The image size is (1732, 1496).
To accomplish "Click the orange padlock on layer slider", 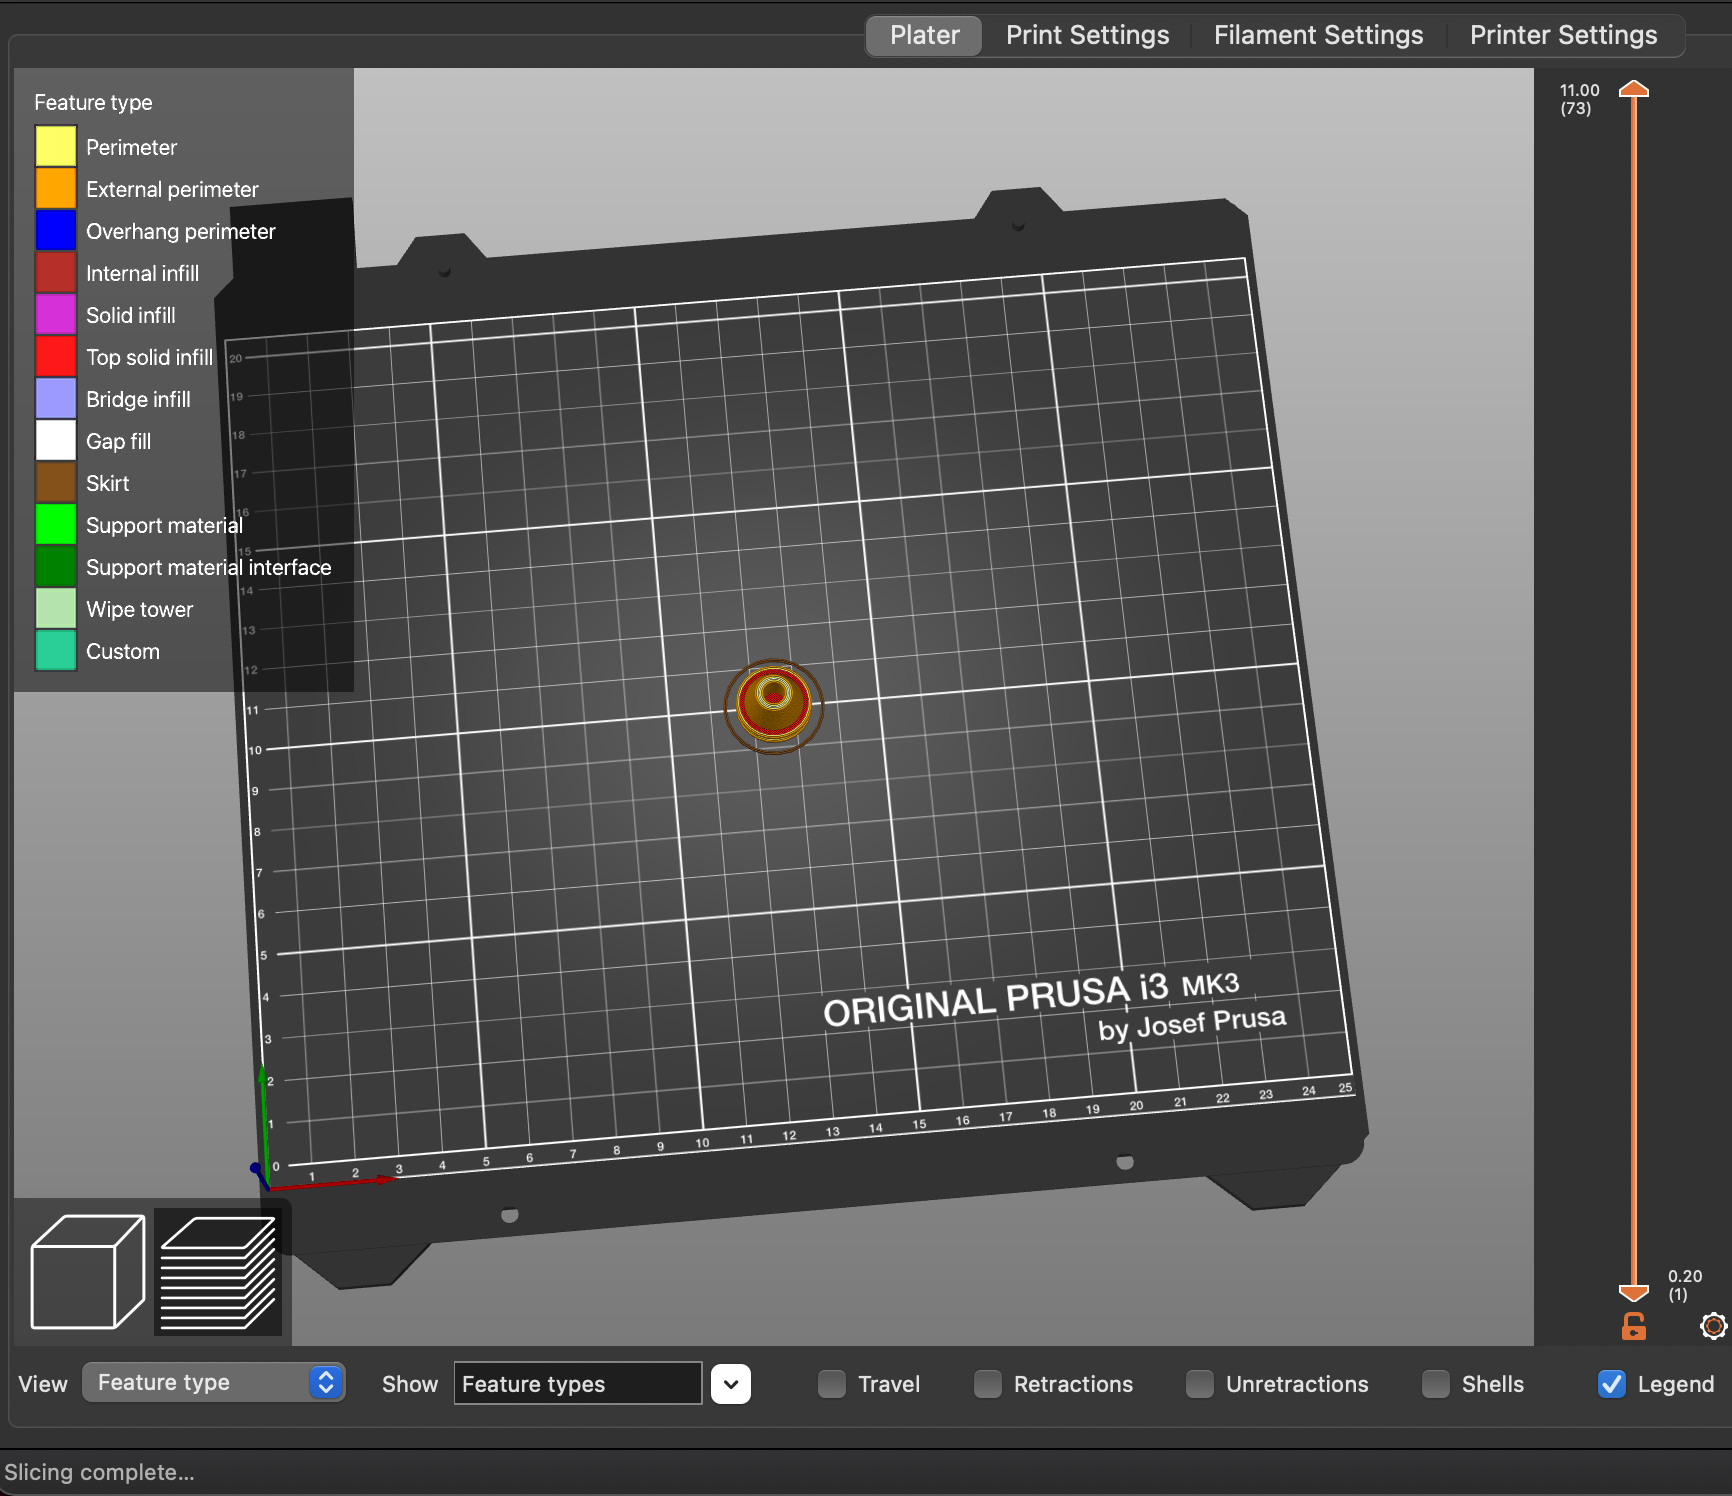I will point(1633,1327).
